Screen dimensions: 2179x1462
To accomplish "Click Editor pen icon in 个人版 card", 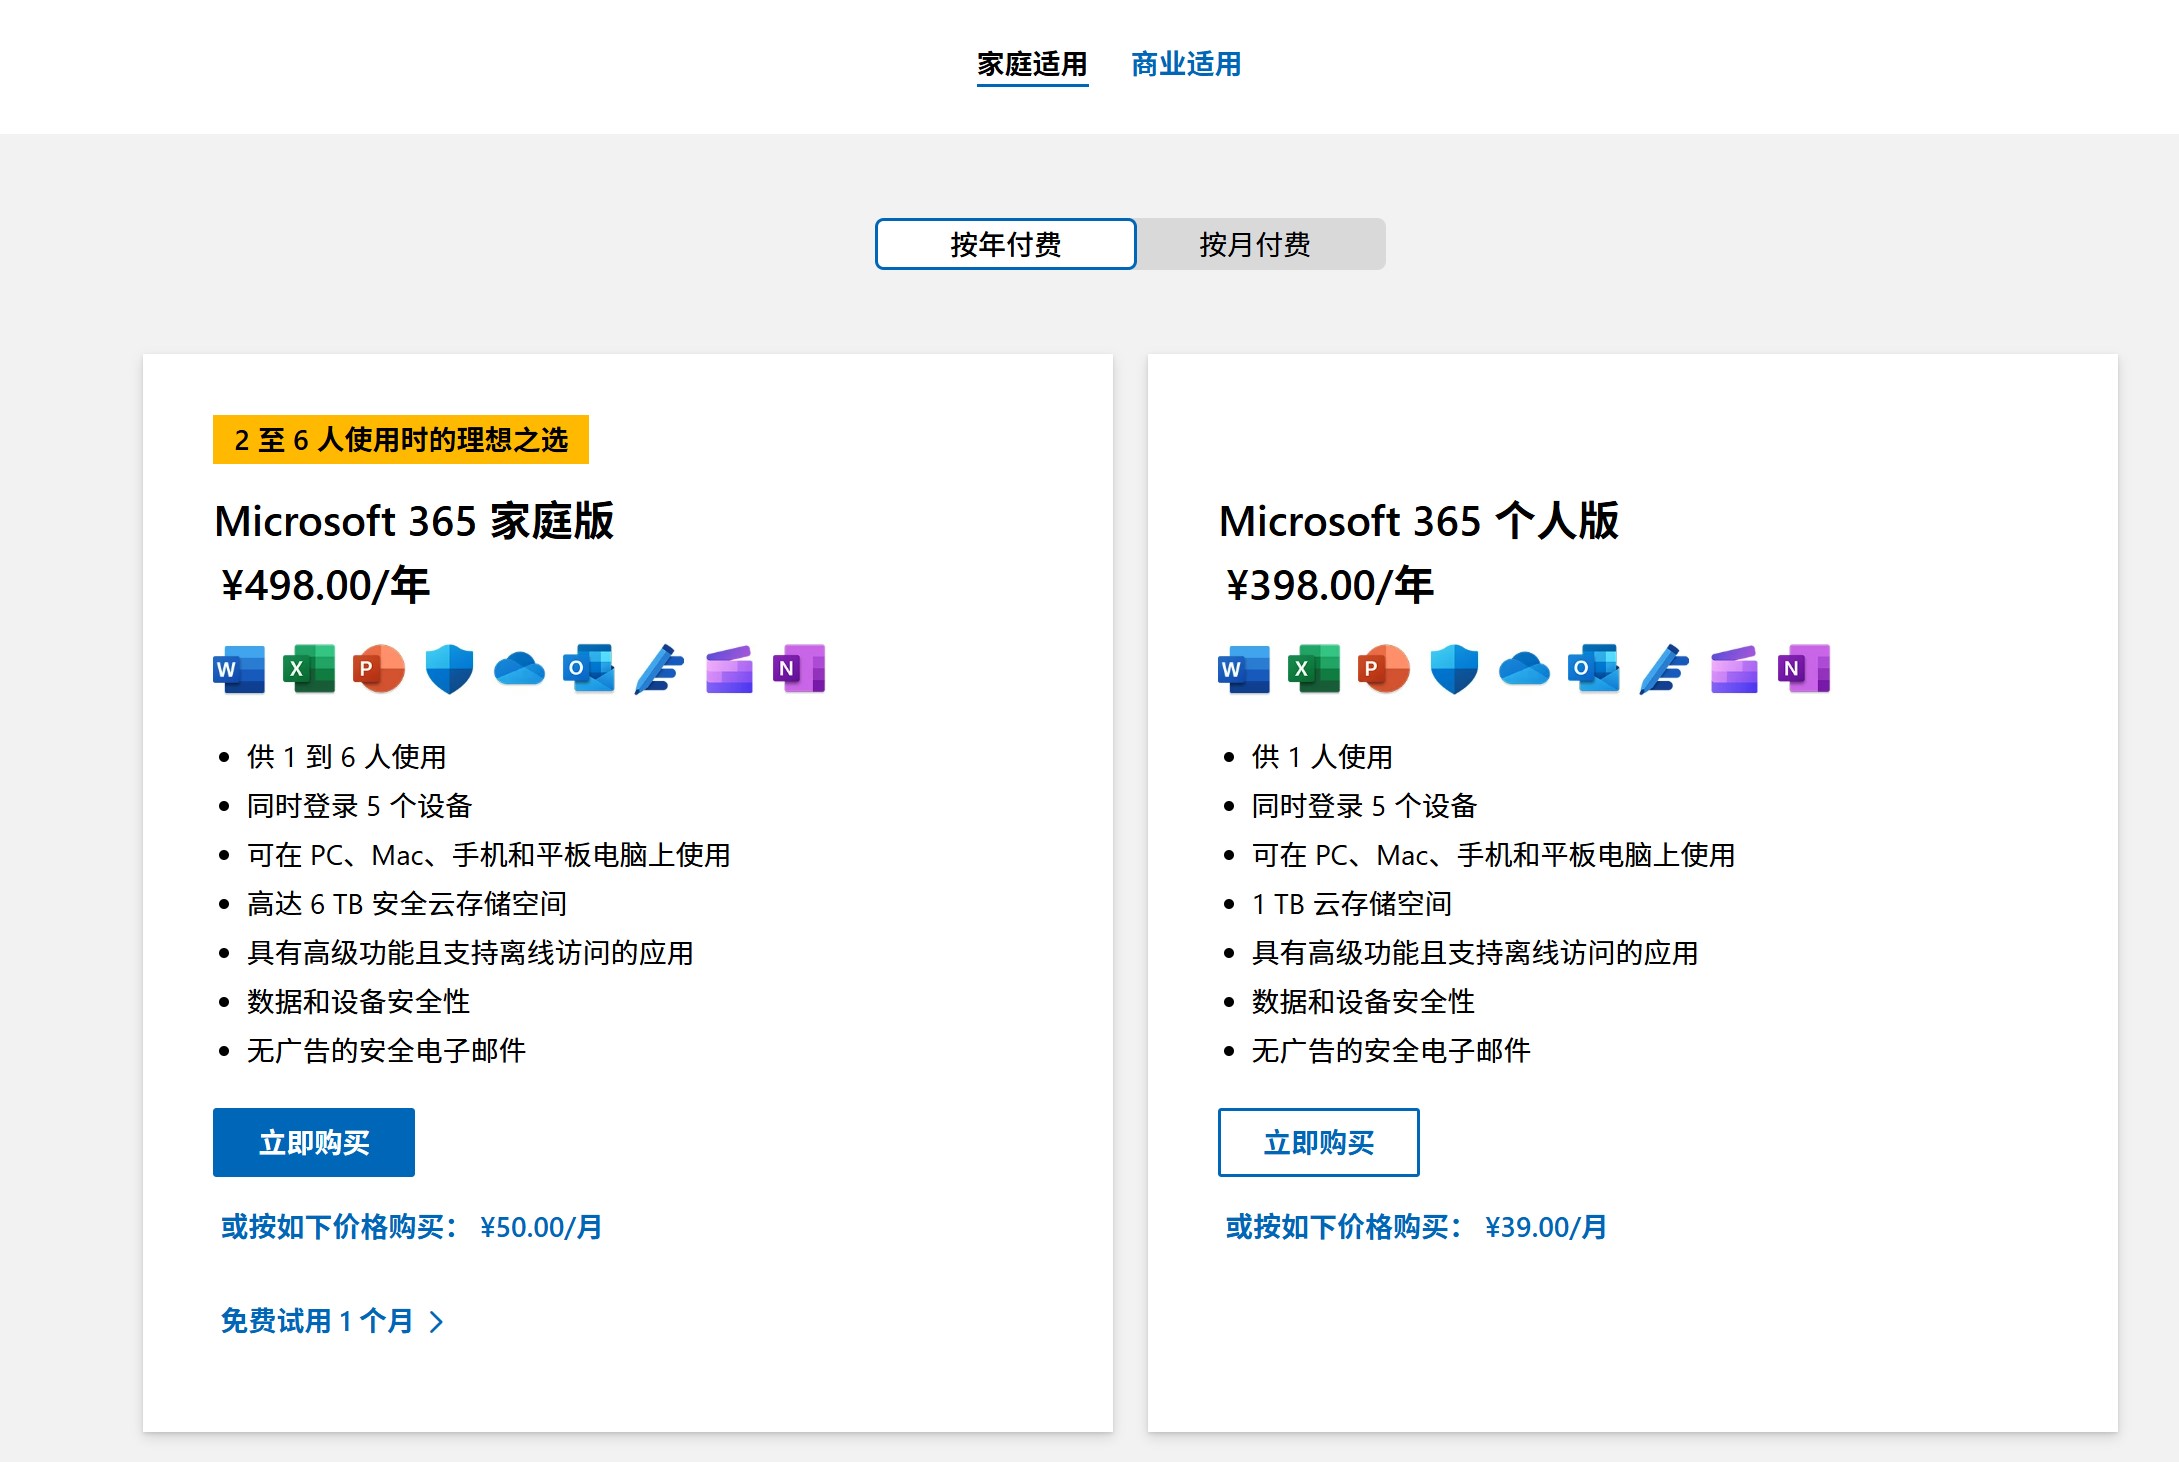I will (x=1664, y=669).
